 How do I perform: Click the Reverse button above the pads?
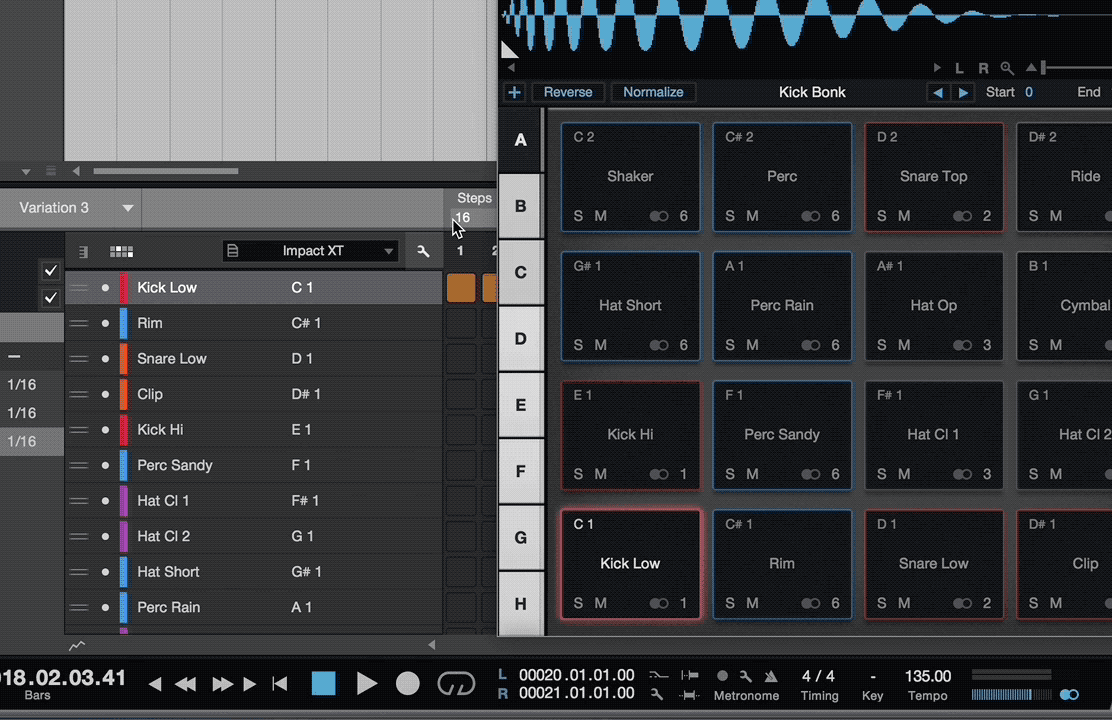(568, 92)
